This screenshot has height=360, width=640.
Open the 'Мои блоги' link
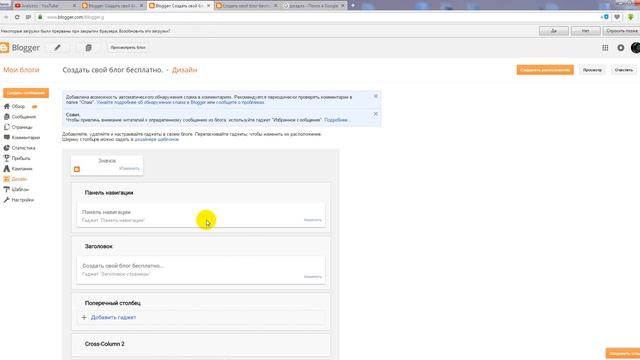21,70
